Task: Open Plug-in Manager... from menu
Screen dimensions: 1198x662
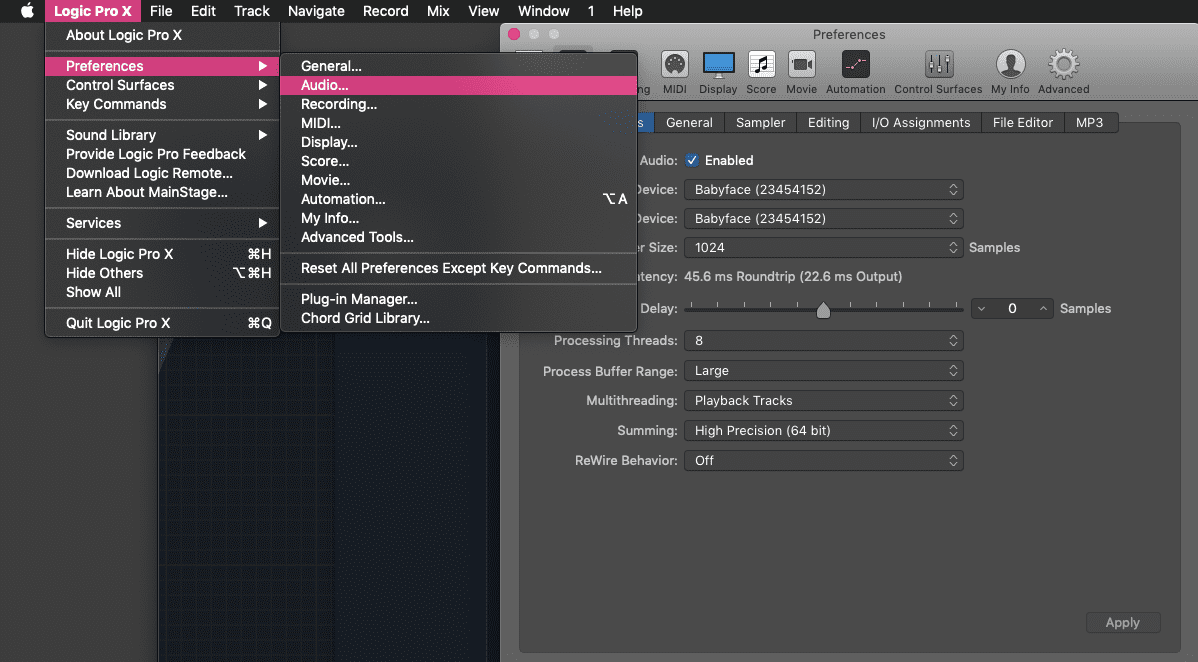Action: coord(458,299)
